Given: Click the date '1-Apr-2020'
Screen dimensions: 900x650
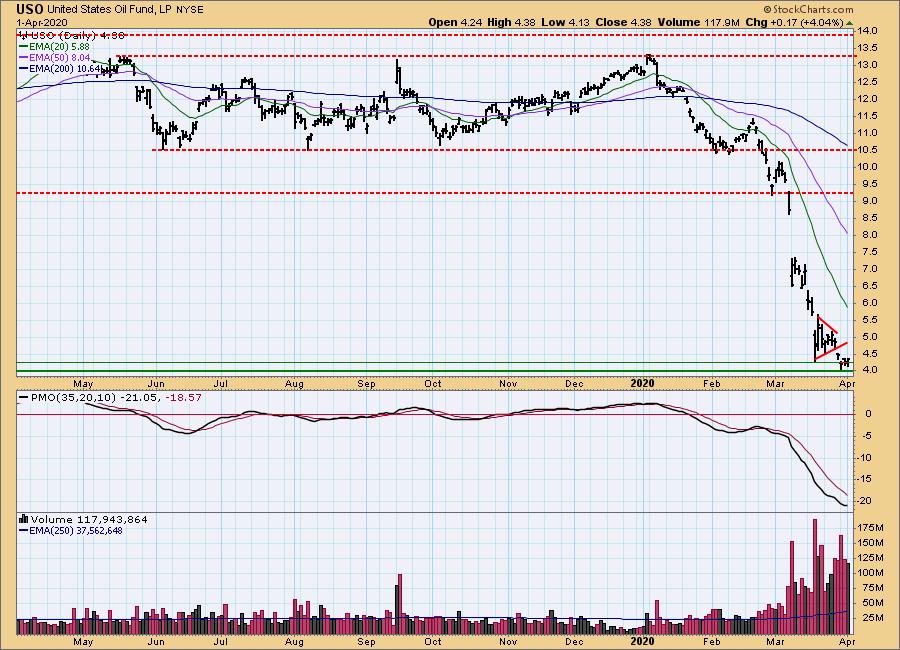Looking at the screenshot, I should click(x=41, y=23).
